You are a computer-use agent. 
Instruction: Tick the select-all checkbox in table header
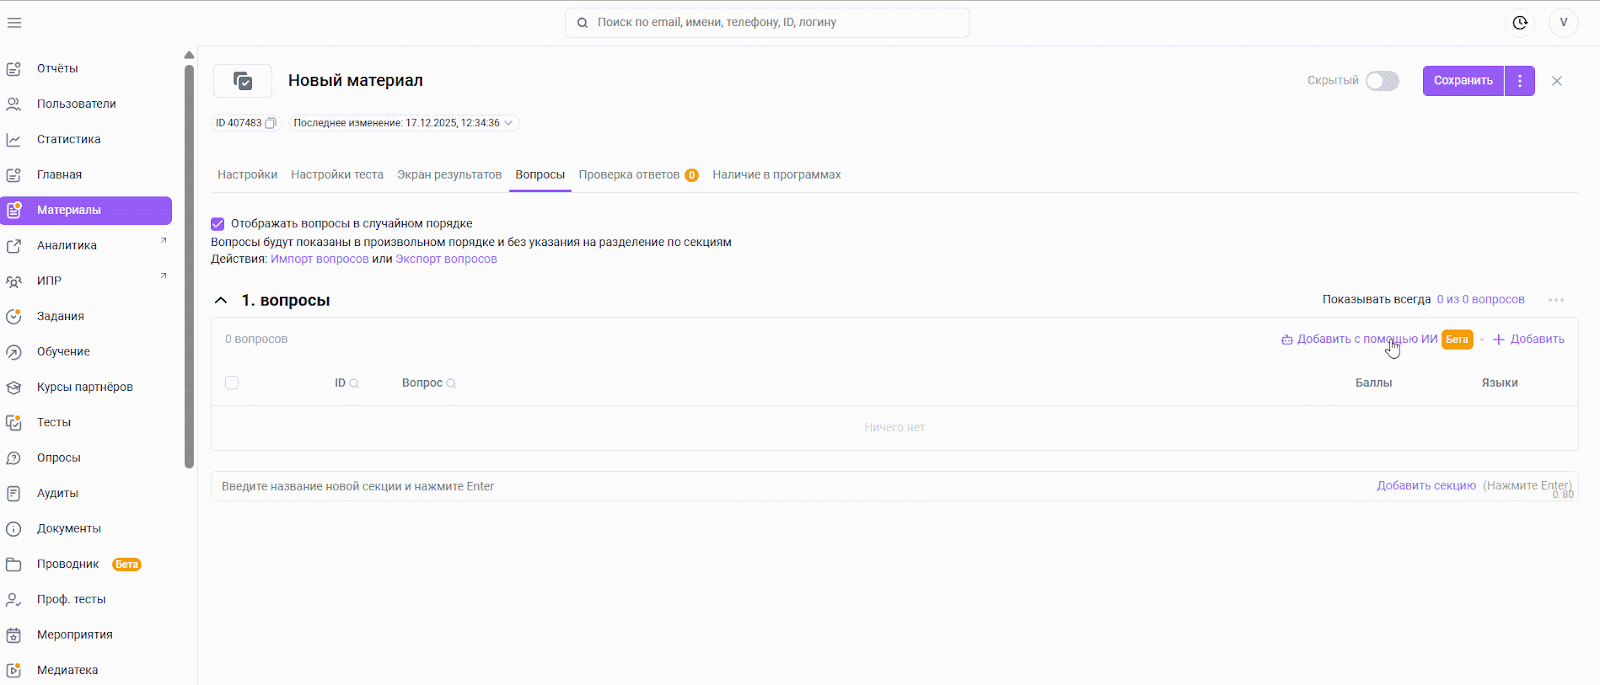pos(232,383)
